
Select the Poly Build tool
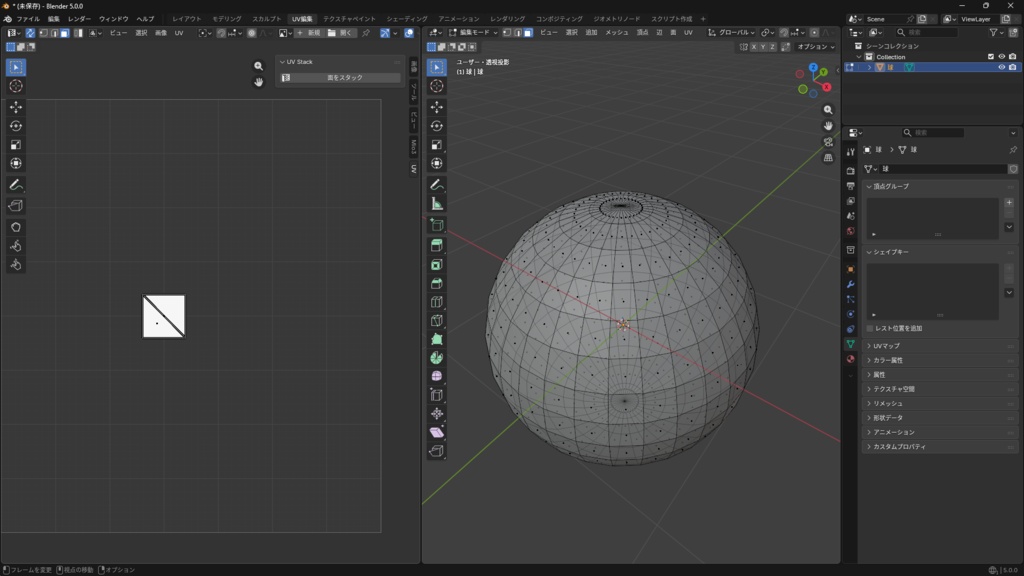tap(437, 339)
